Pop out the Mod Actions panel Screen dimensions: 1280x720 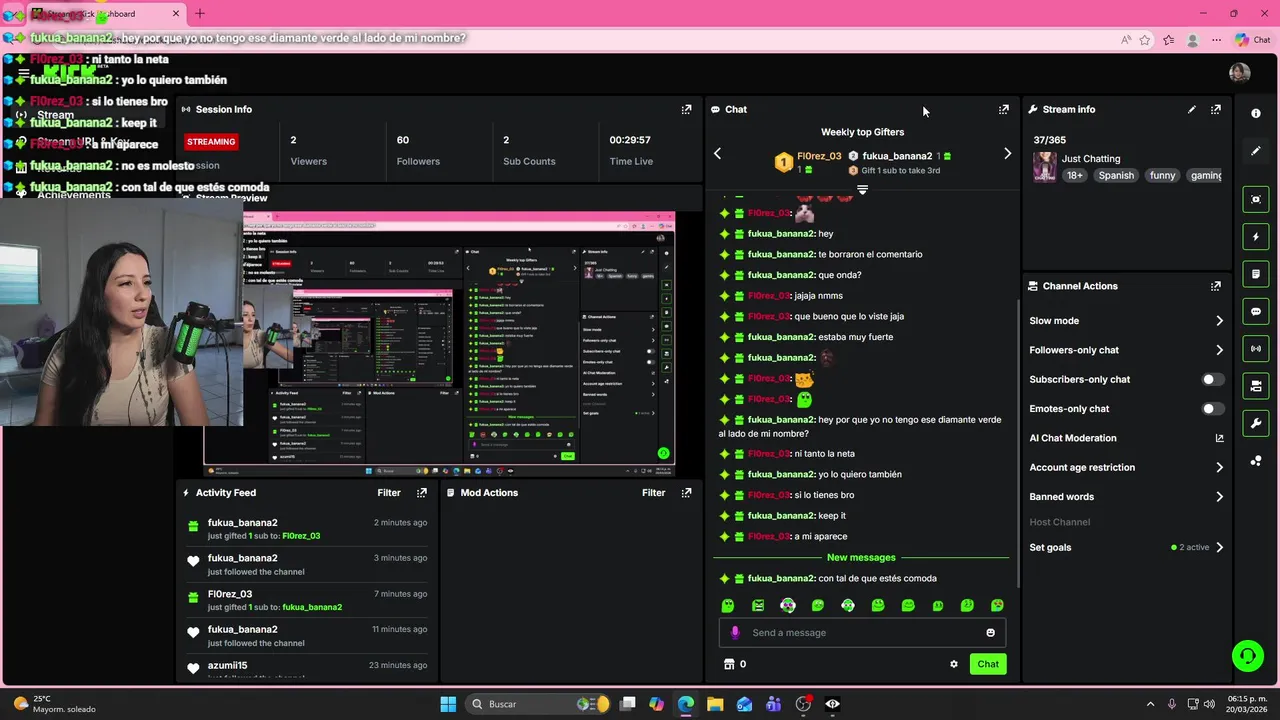point(686,493)
